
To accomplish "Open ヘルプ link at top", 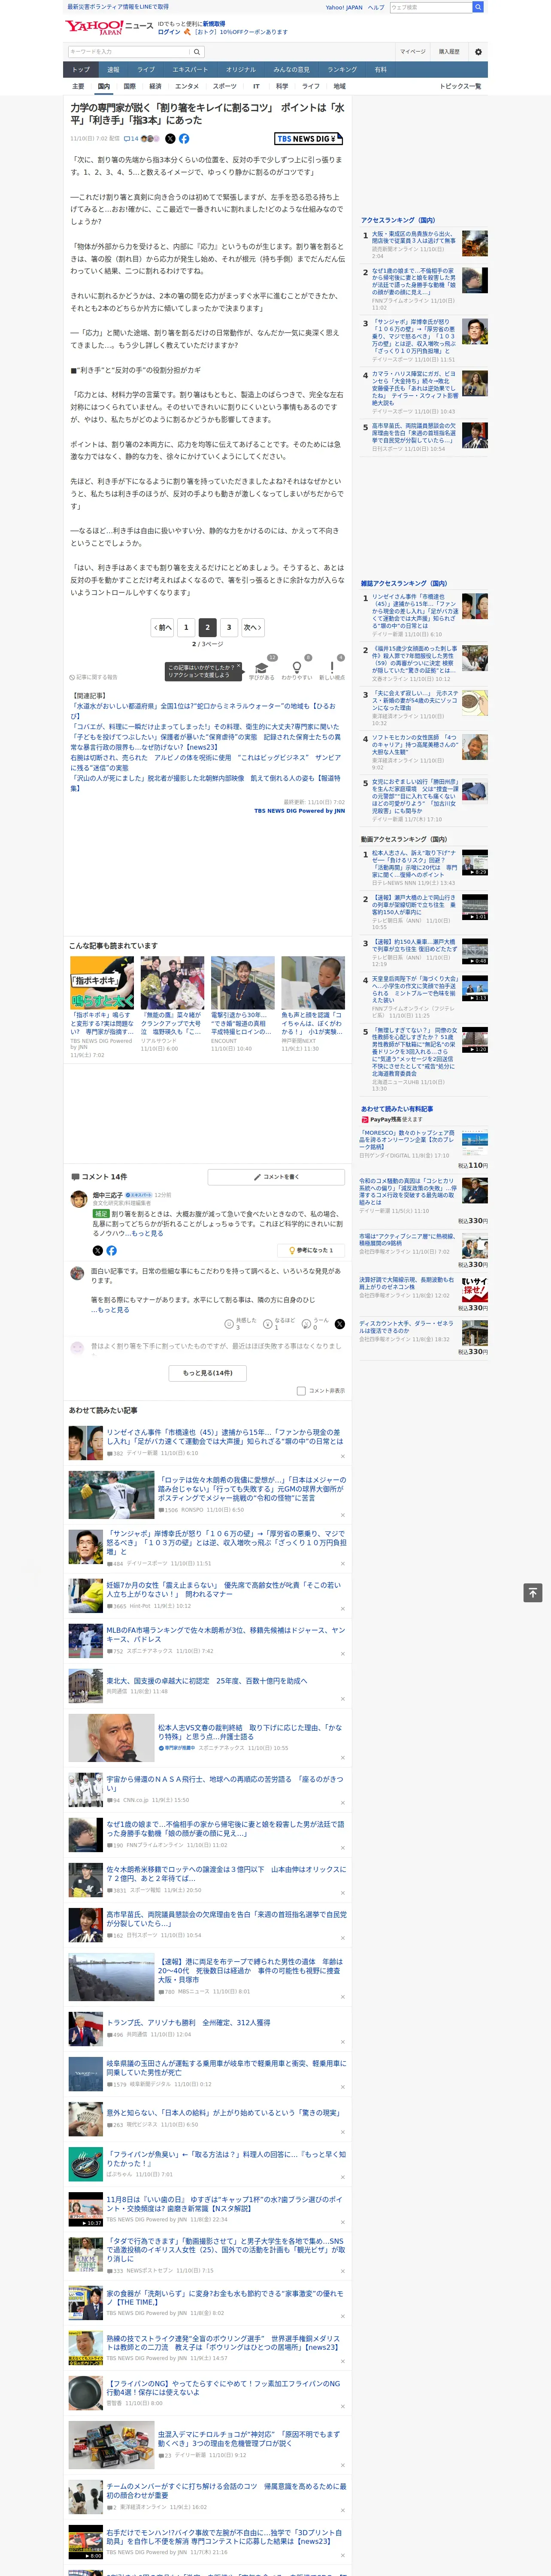I will coord(376,7).
